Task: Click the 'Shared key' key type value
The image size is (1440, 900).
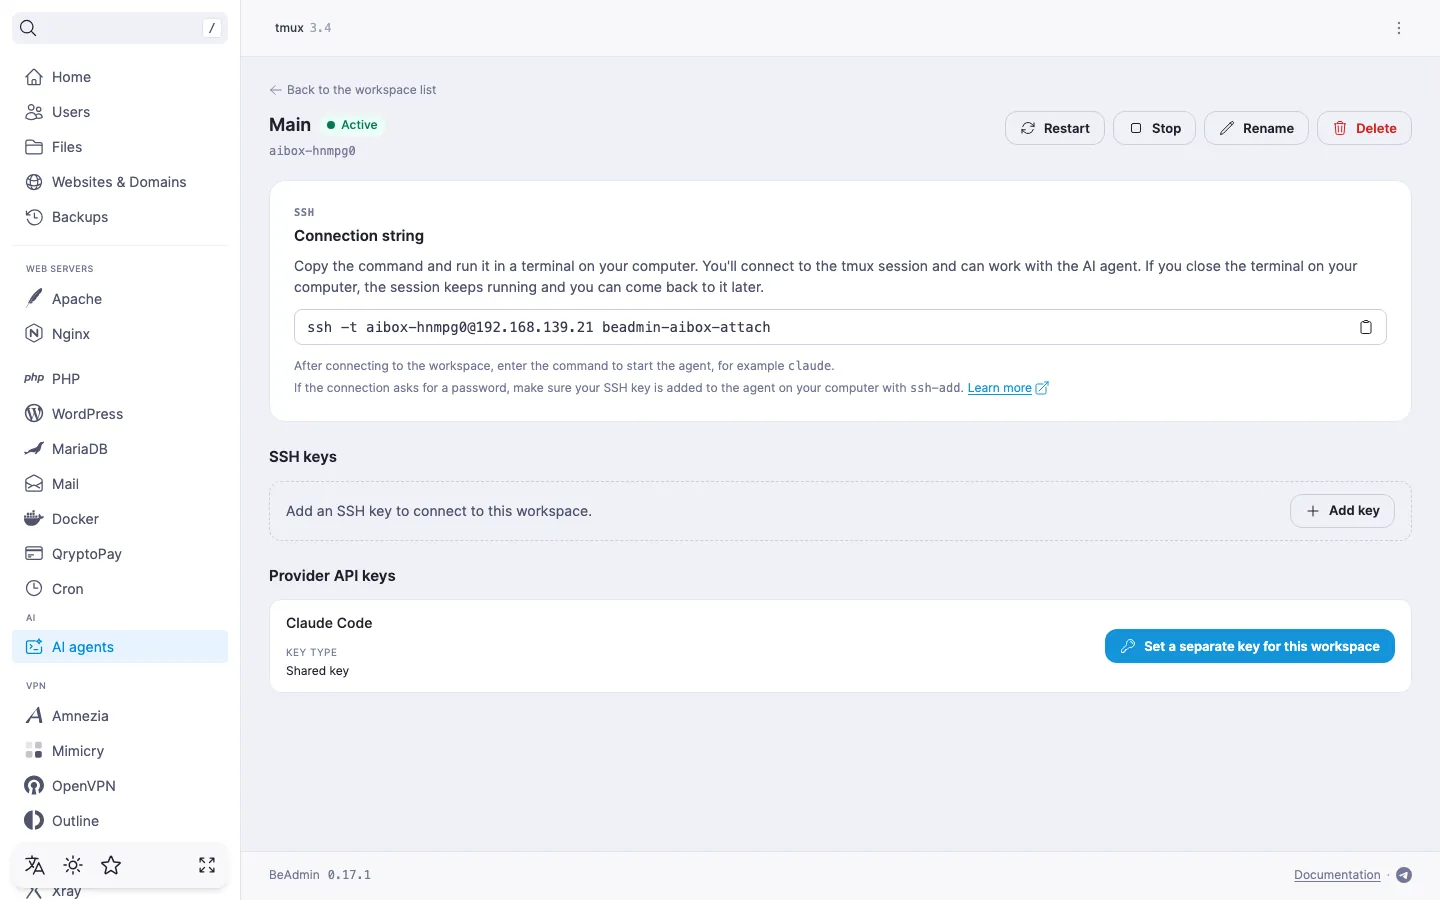Action: tap(317, 671)
